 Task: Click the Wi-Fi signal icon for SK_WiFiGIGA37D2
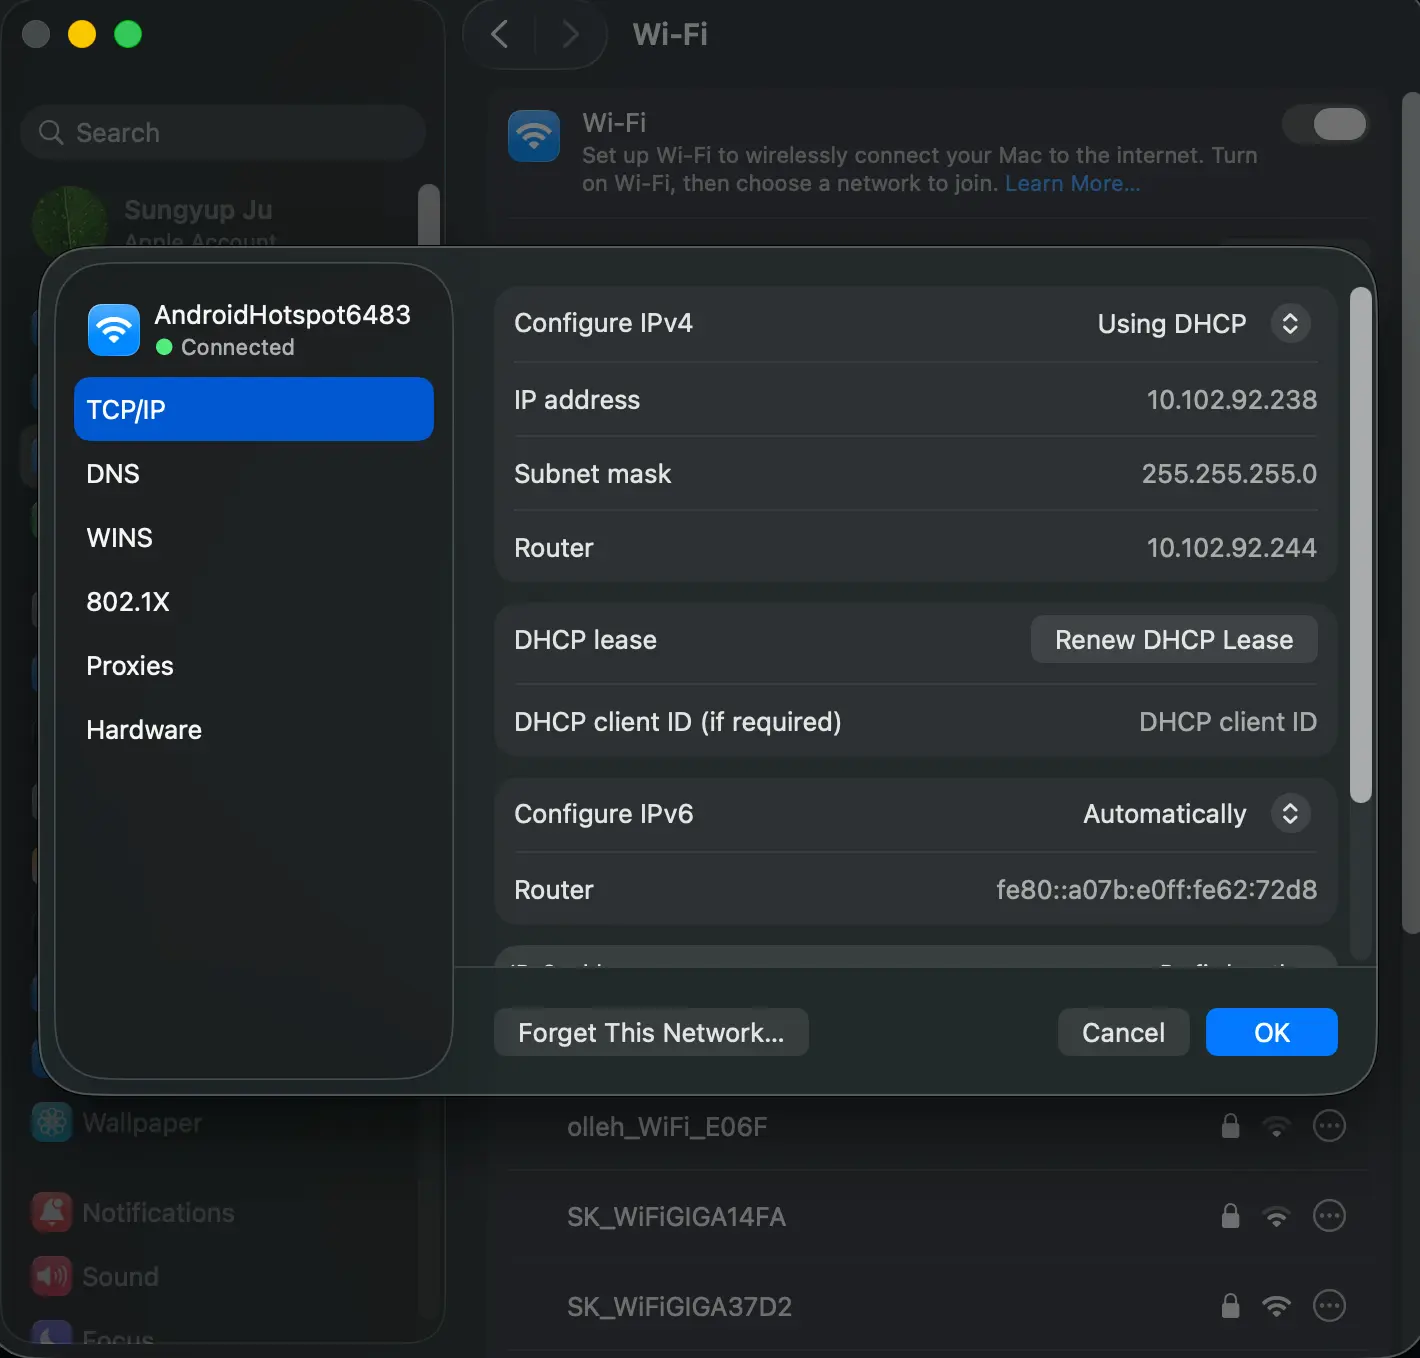pos(1277,1306)
